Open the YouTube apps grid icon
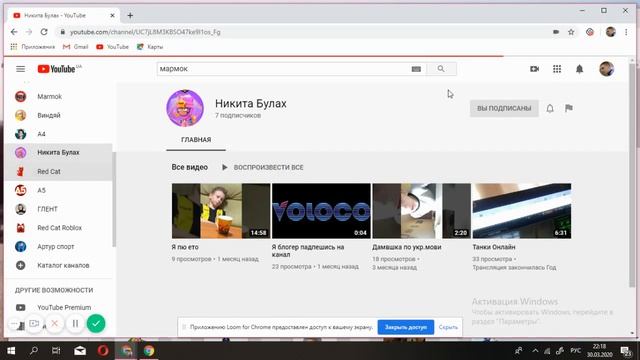This screenshot has height=360, width=640. 557,69
